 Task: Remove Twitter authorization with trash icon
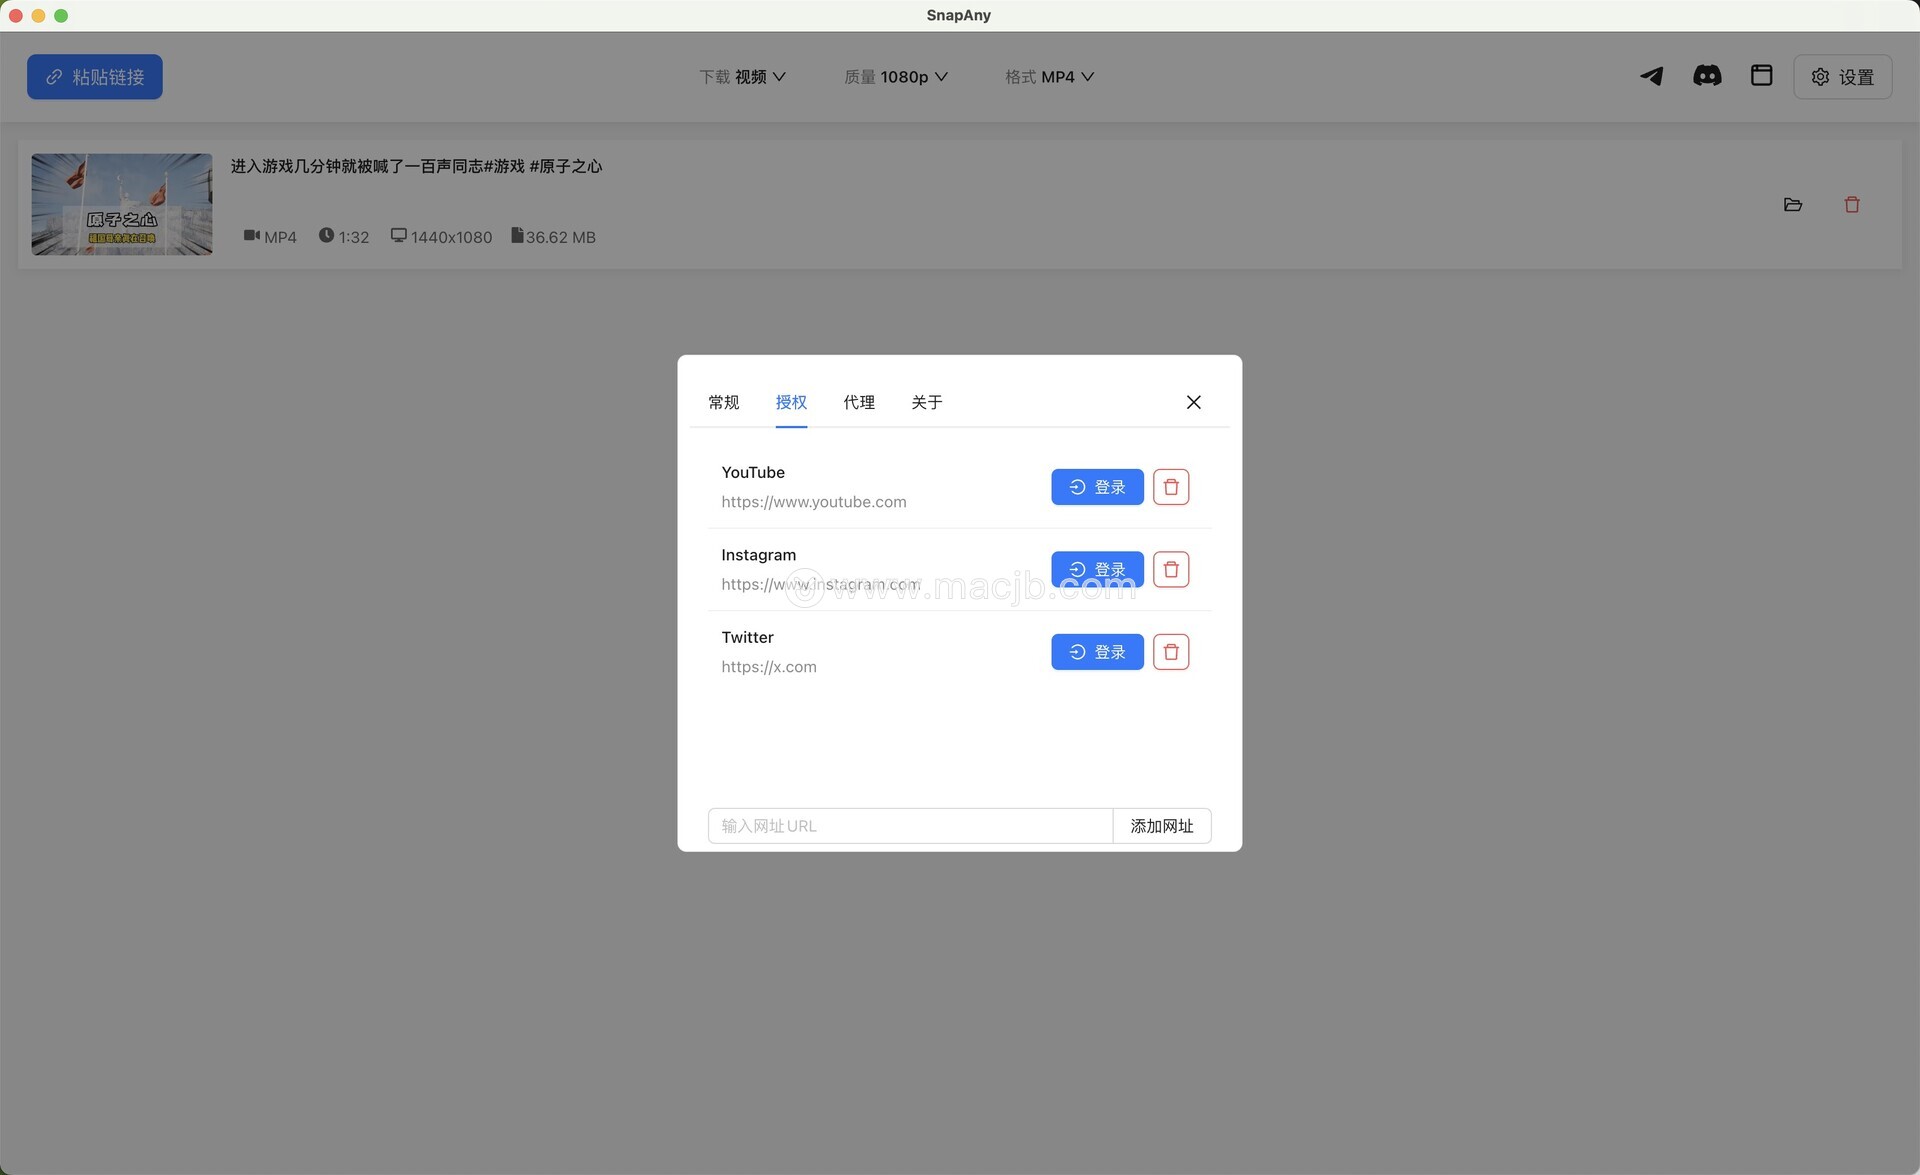click(x=1171, y=652)
